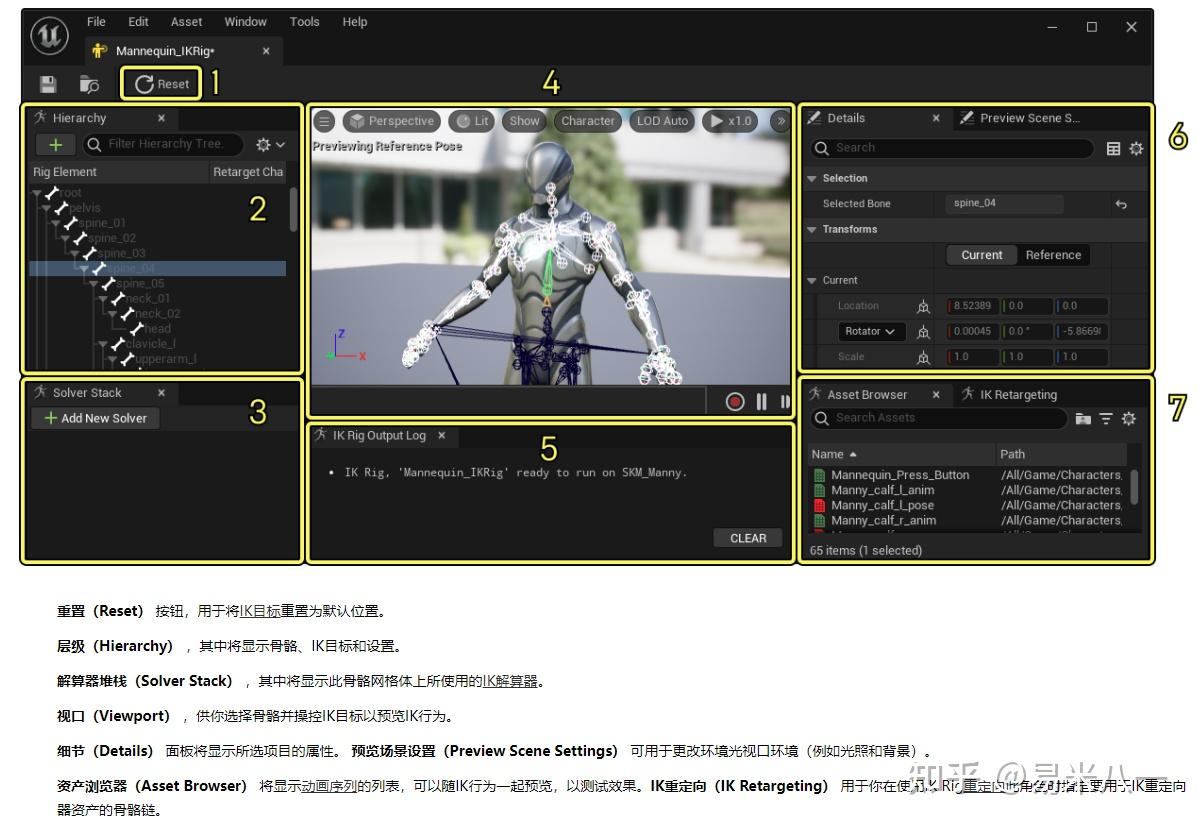
Task: Open the Window menu
Action: (245, 21)
